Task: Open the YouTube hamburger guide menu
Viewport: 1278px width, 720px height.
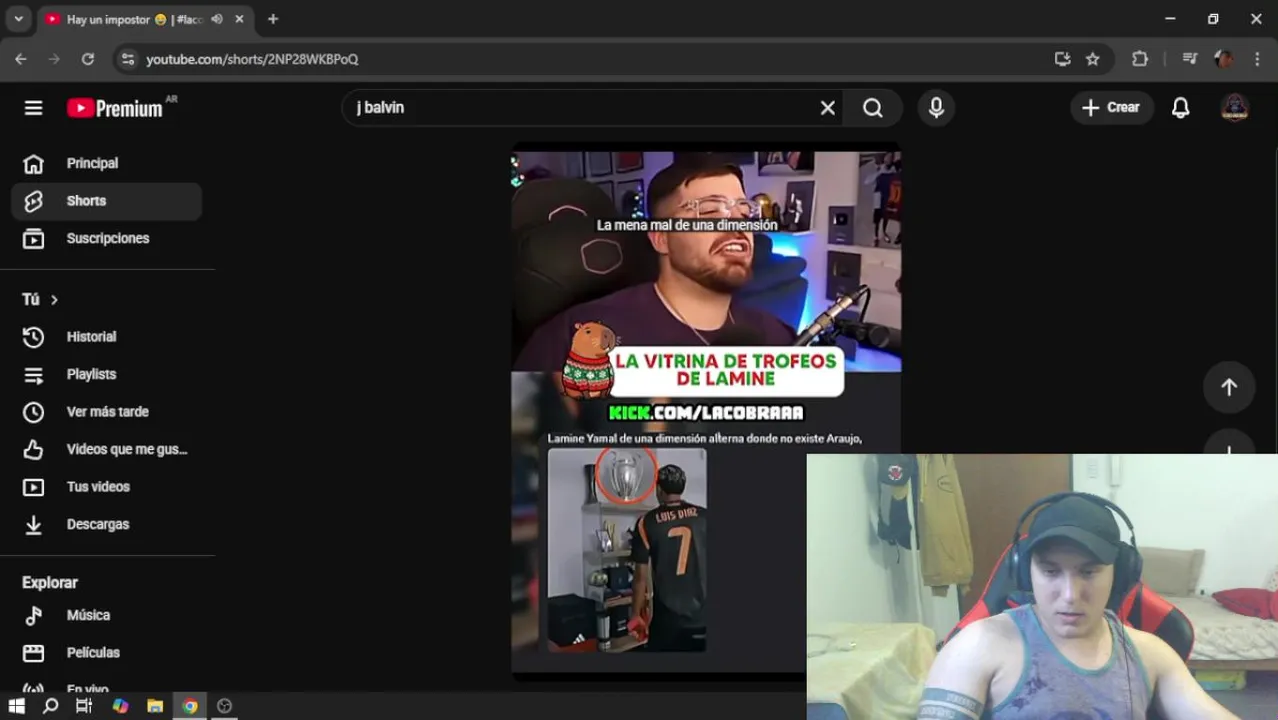Action: [33, 108]
